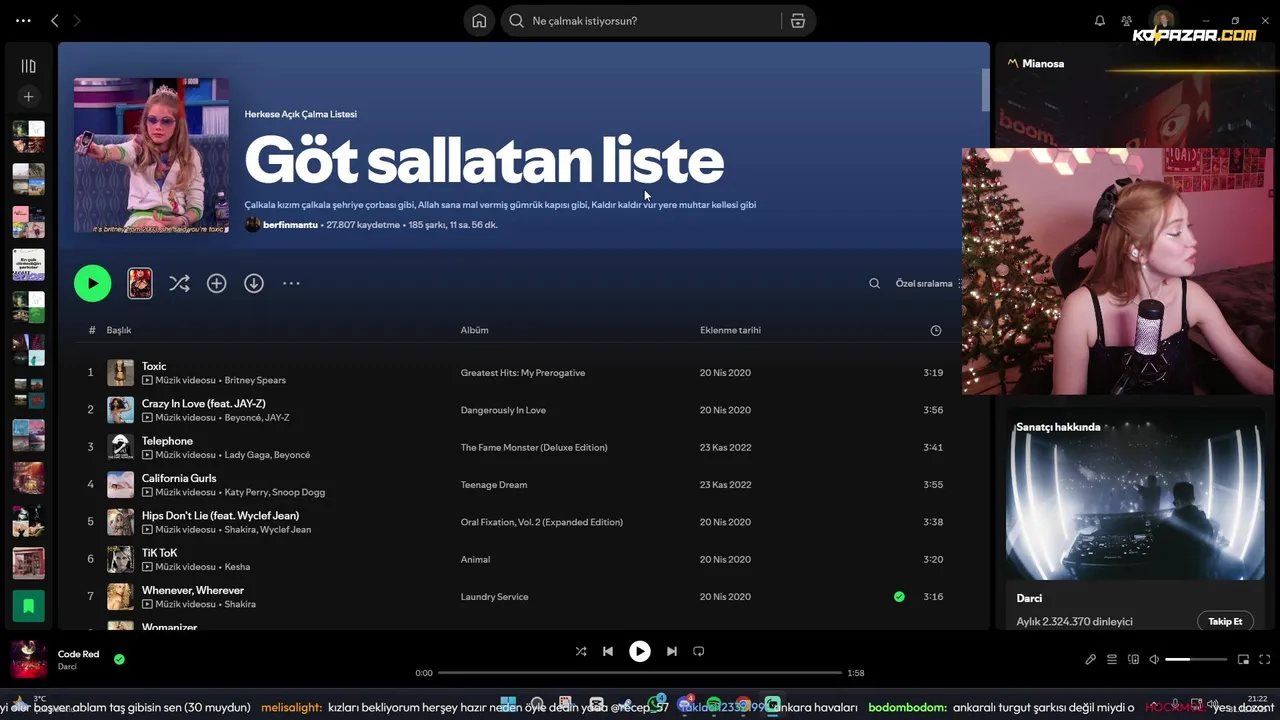Download the playlist
This screenshot has height=720, width=1280.
(254, 284)
